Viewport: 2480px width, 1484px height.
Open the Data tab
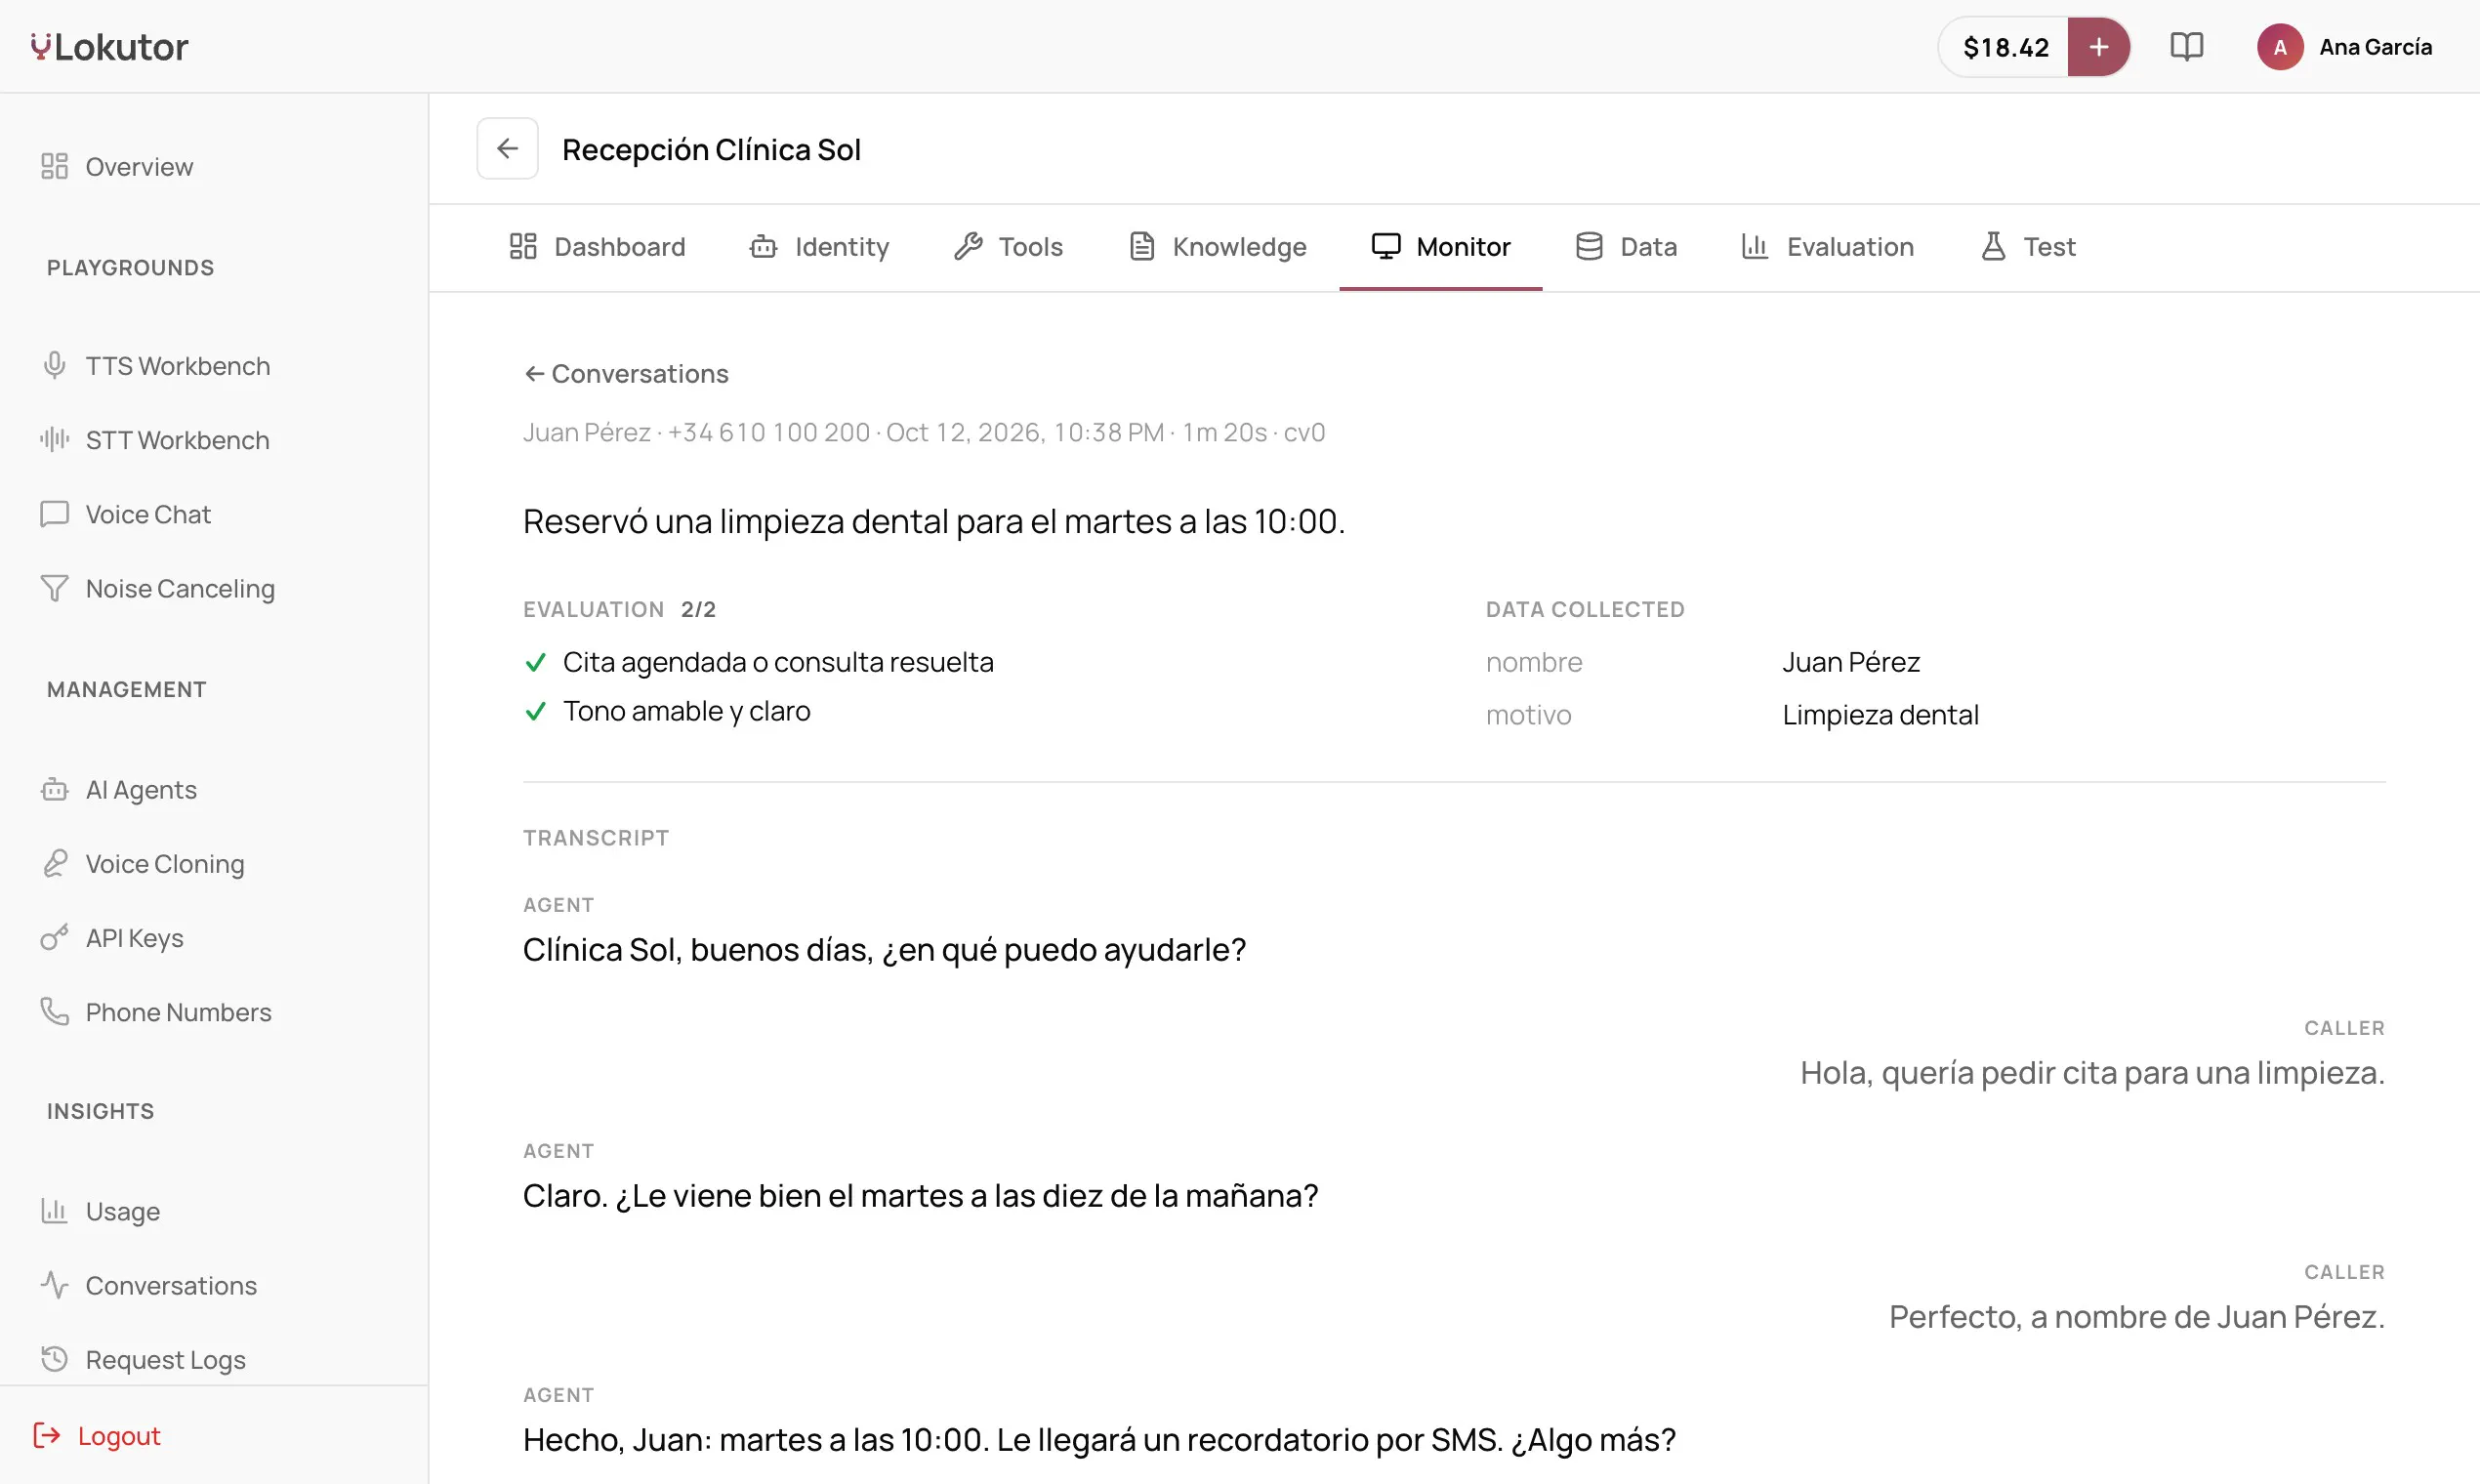1626,247
